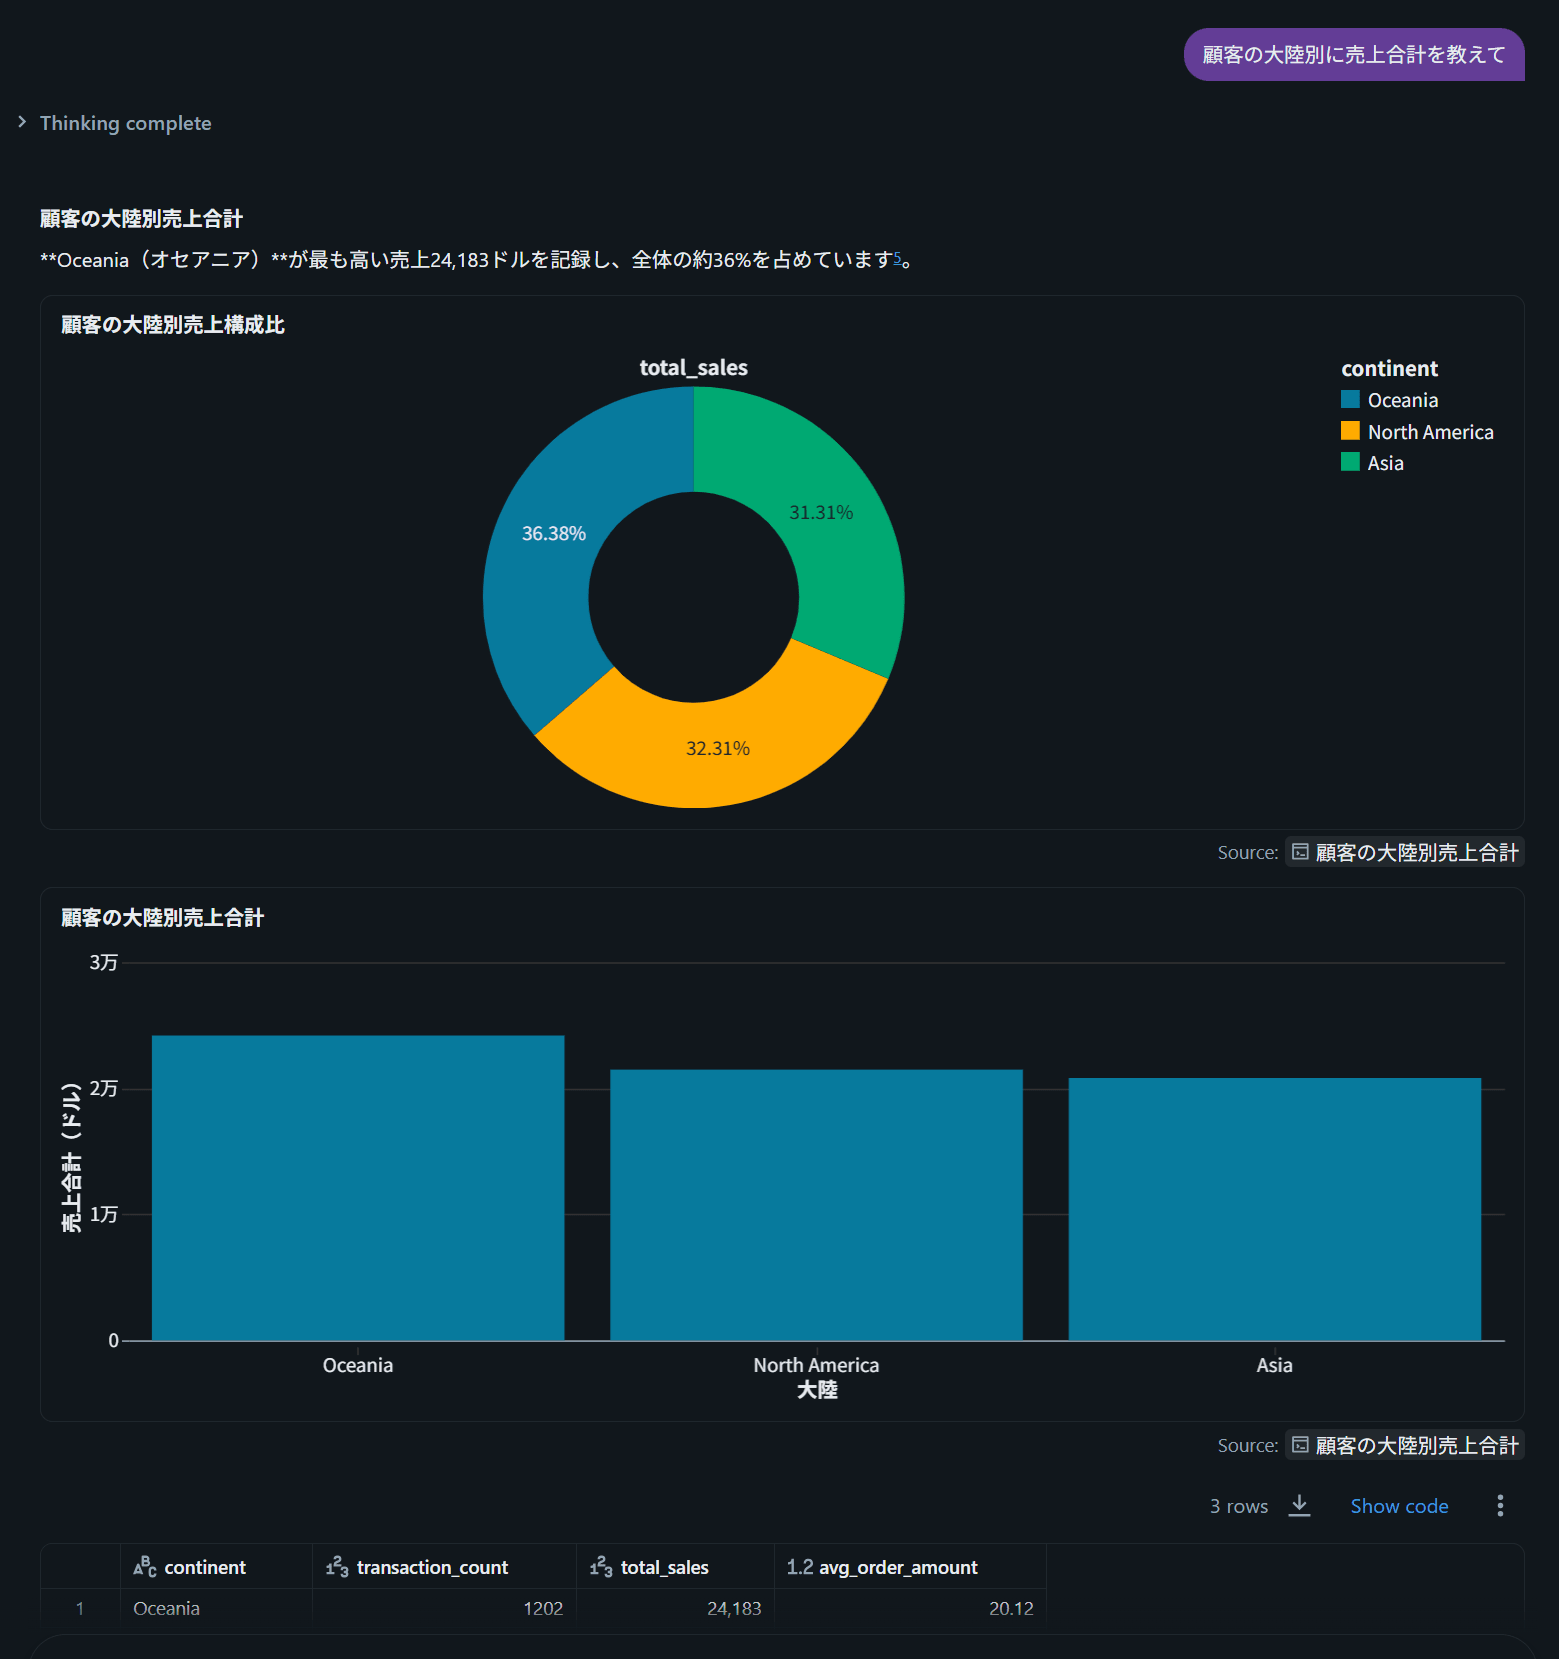The image size is (1559, 1659).
Task: Click the Oceania legend label
Action: click(x=1403, y=400)
